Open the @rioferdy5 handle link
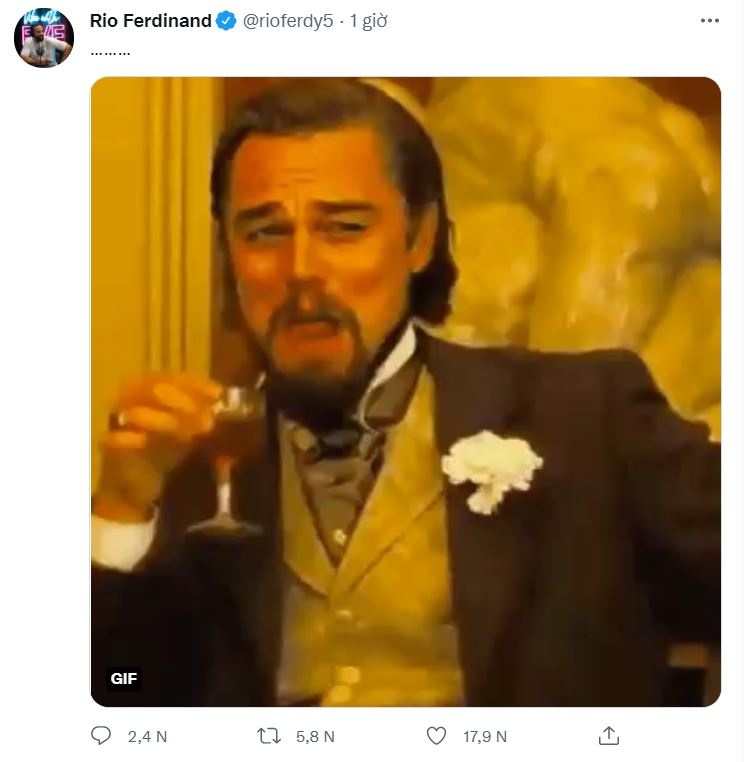The width and height of the screenshot is (746, 762). [287, 21]
